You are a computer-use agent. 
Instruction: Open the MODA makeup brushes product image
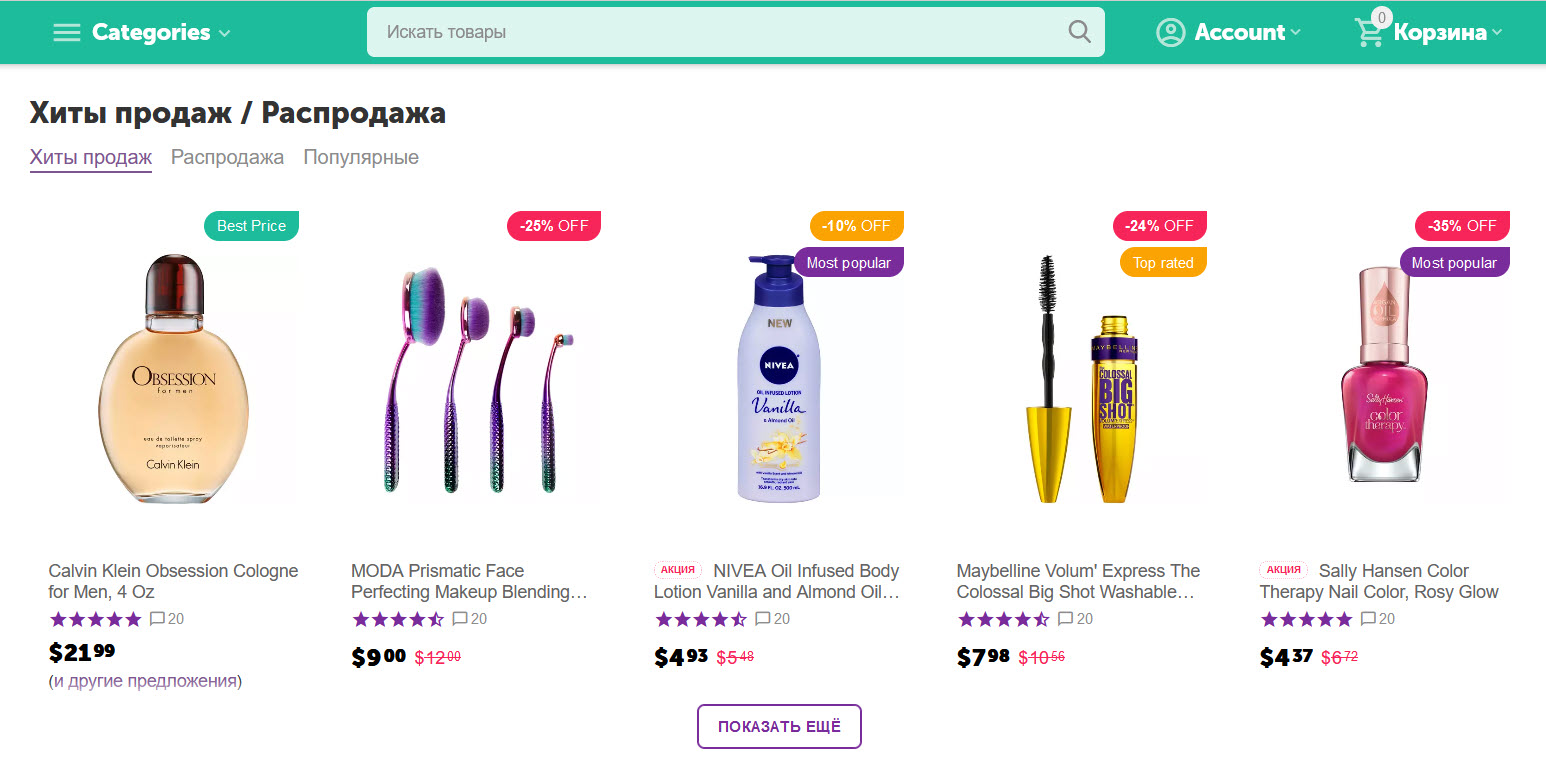coord(476,380)
